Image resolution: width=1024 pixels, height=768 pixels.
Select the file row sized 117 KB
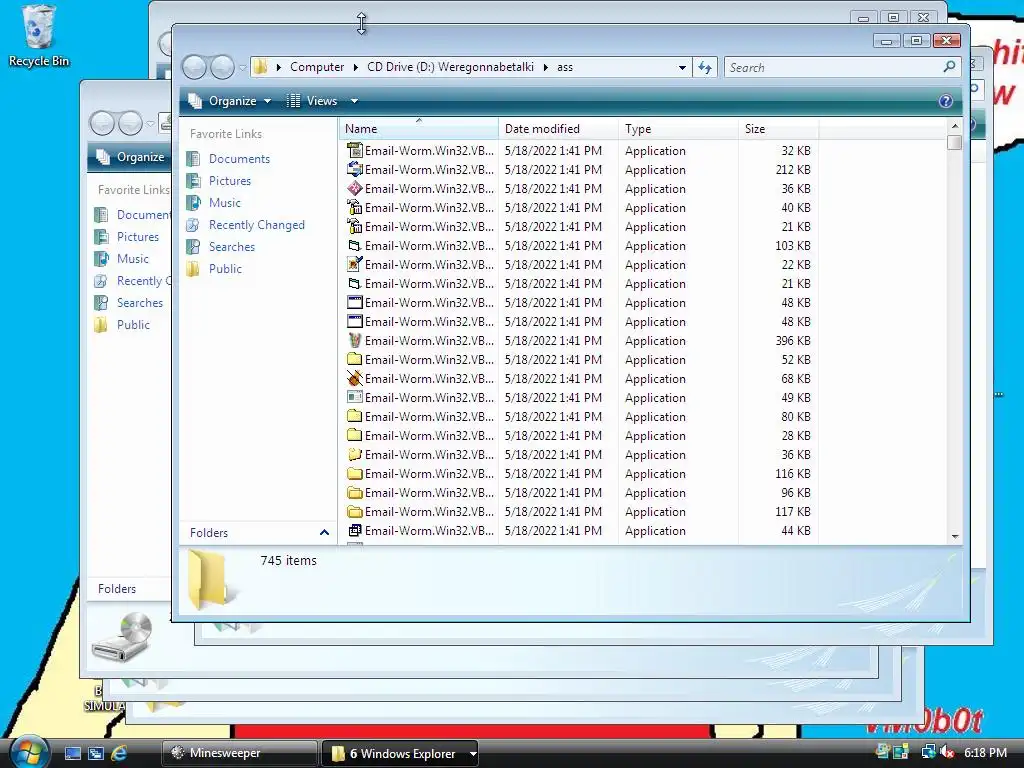click(579, 511)
